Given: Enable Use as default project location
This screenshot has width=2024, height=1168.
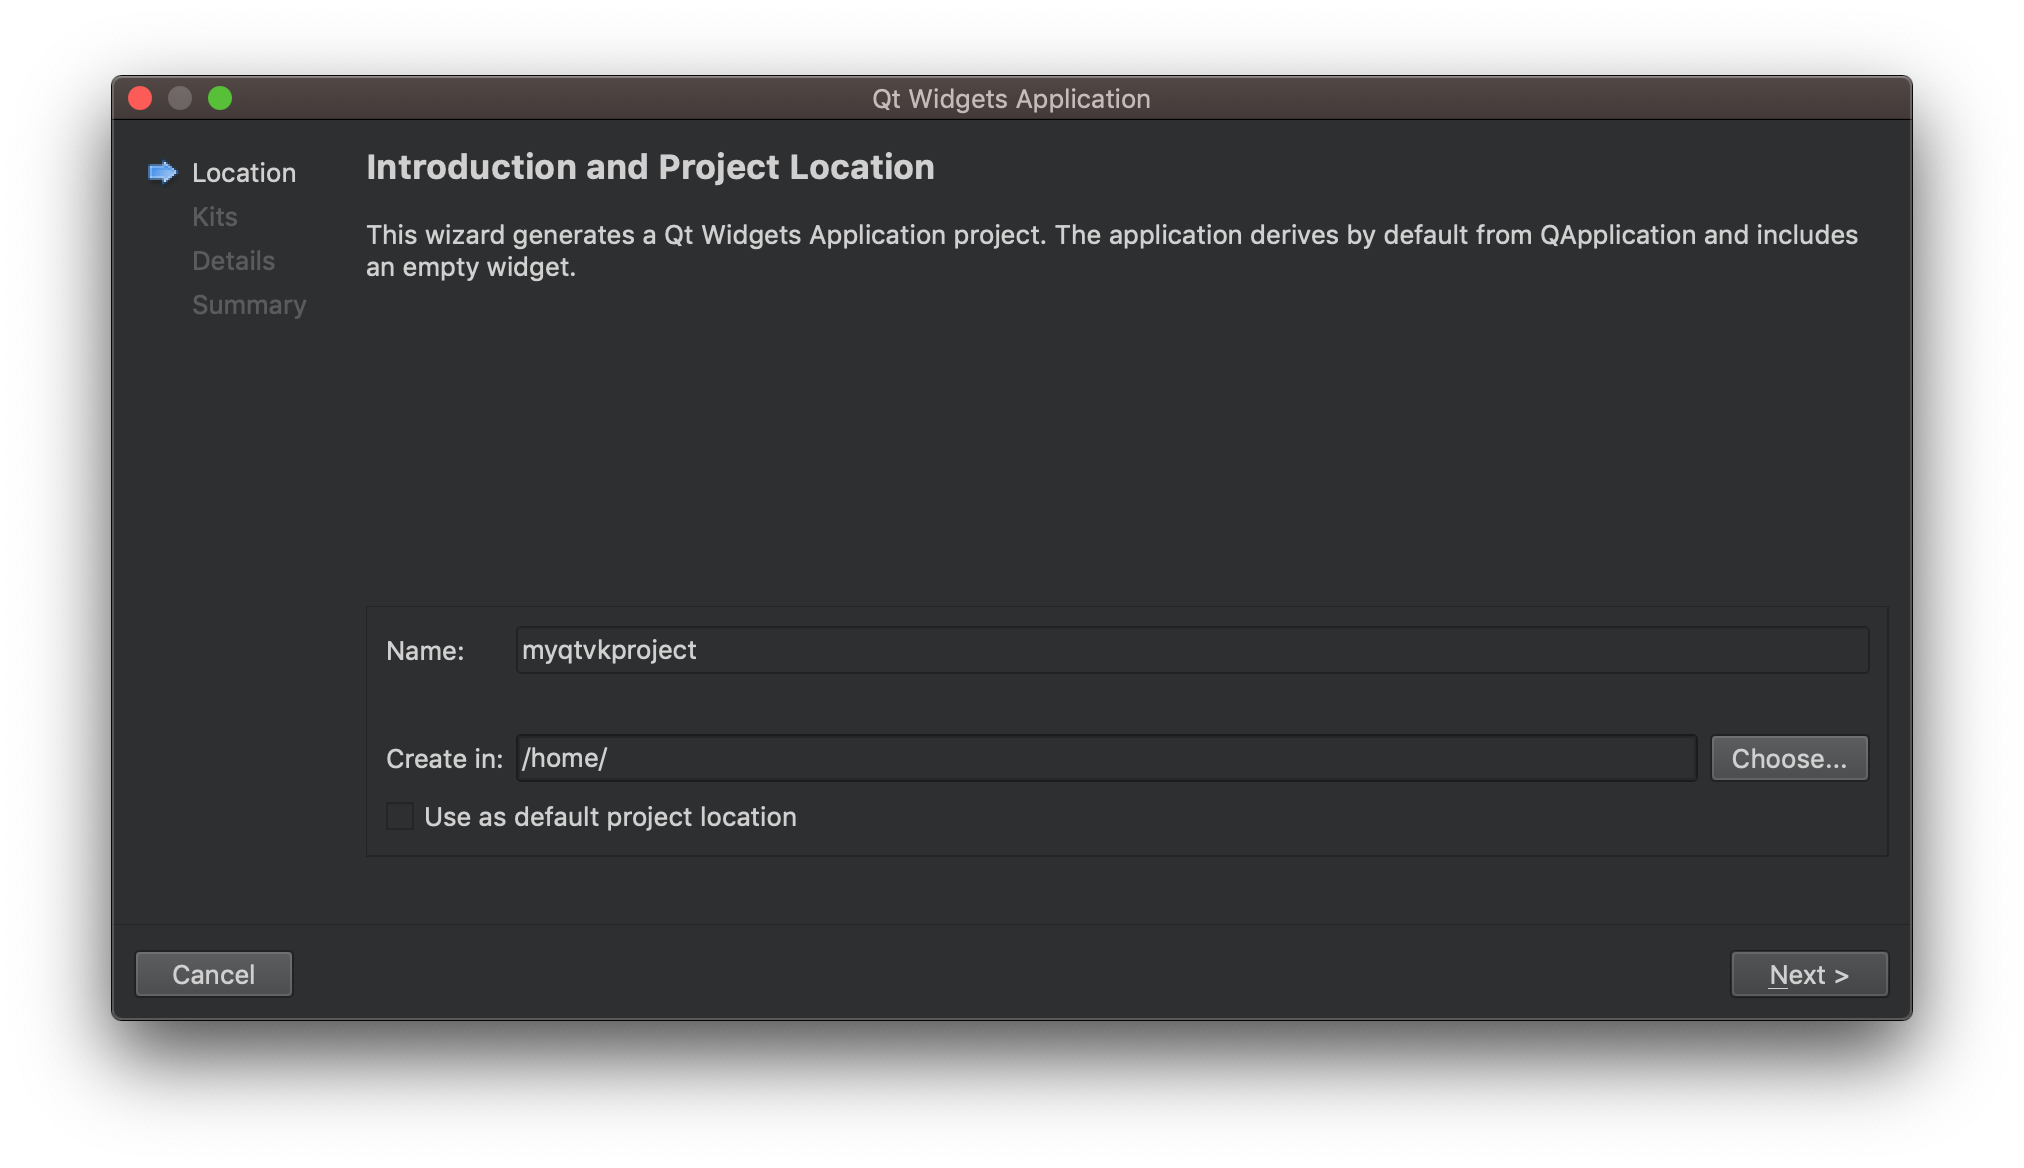Looking at the screenshot, I should coord(400,816).
